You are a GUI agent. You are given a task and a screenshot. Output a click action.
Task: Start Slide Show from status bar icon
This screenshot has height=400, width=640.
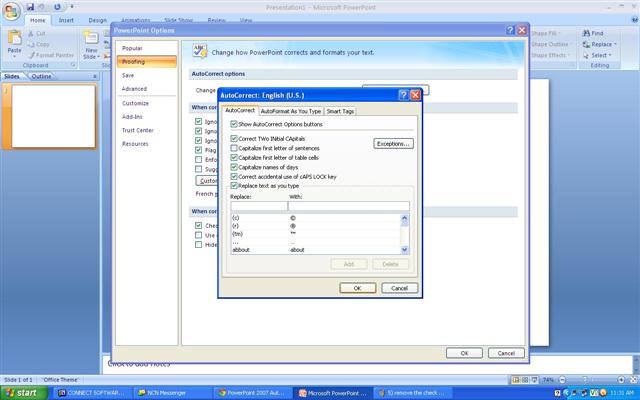click(534, 380)
